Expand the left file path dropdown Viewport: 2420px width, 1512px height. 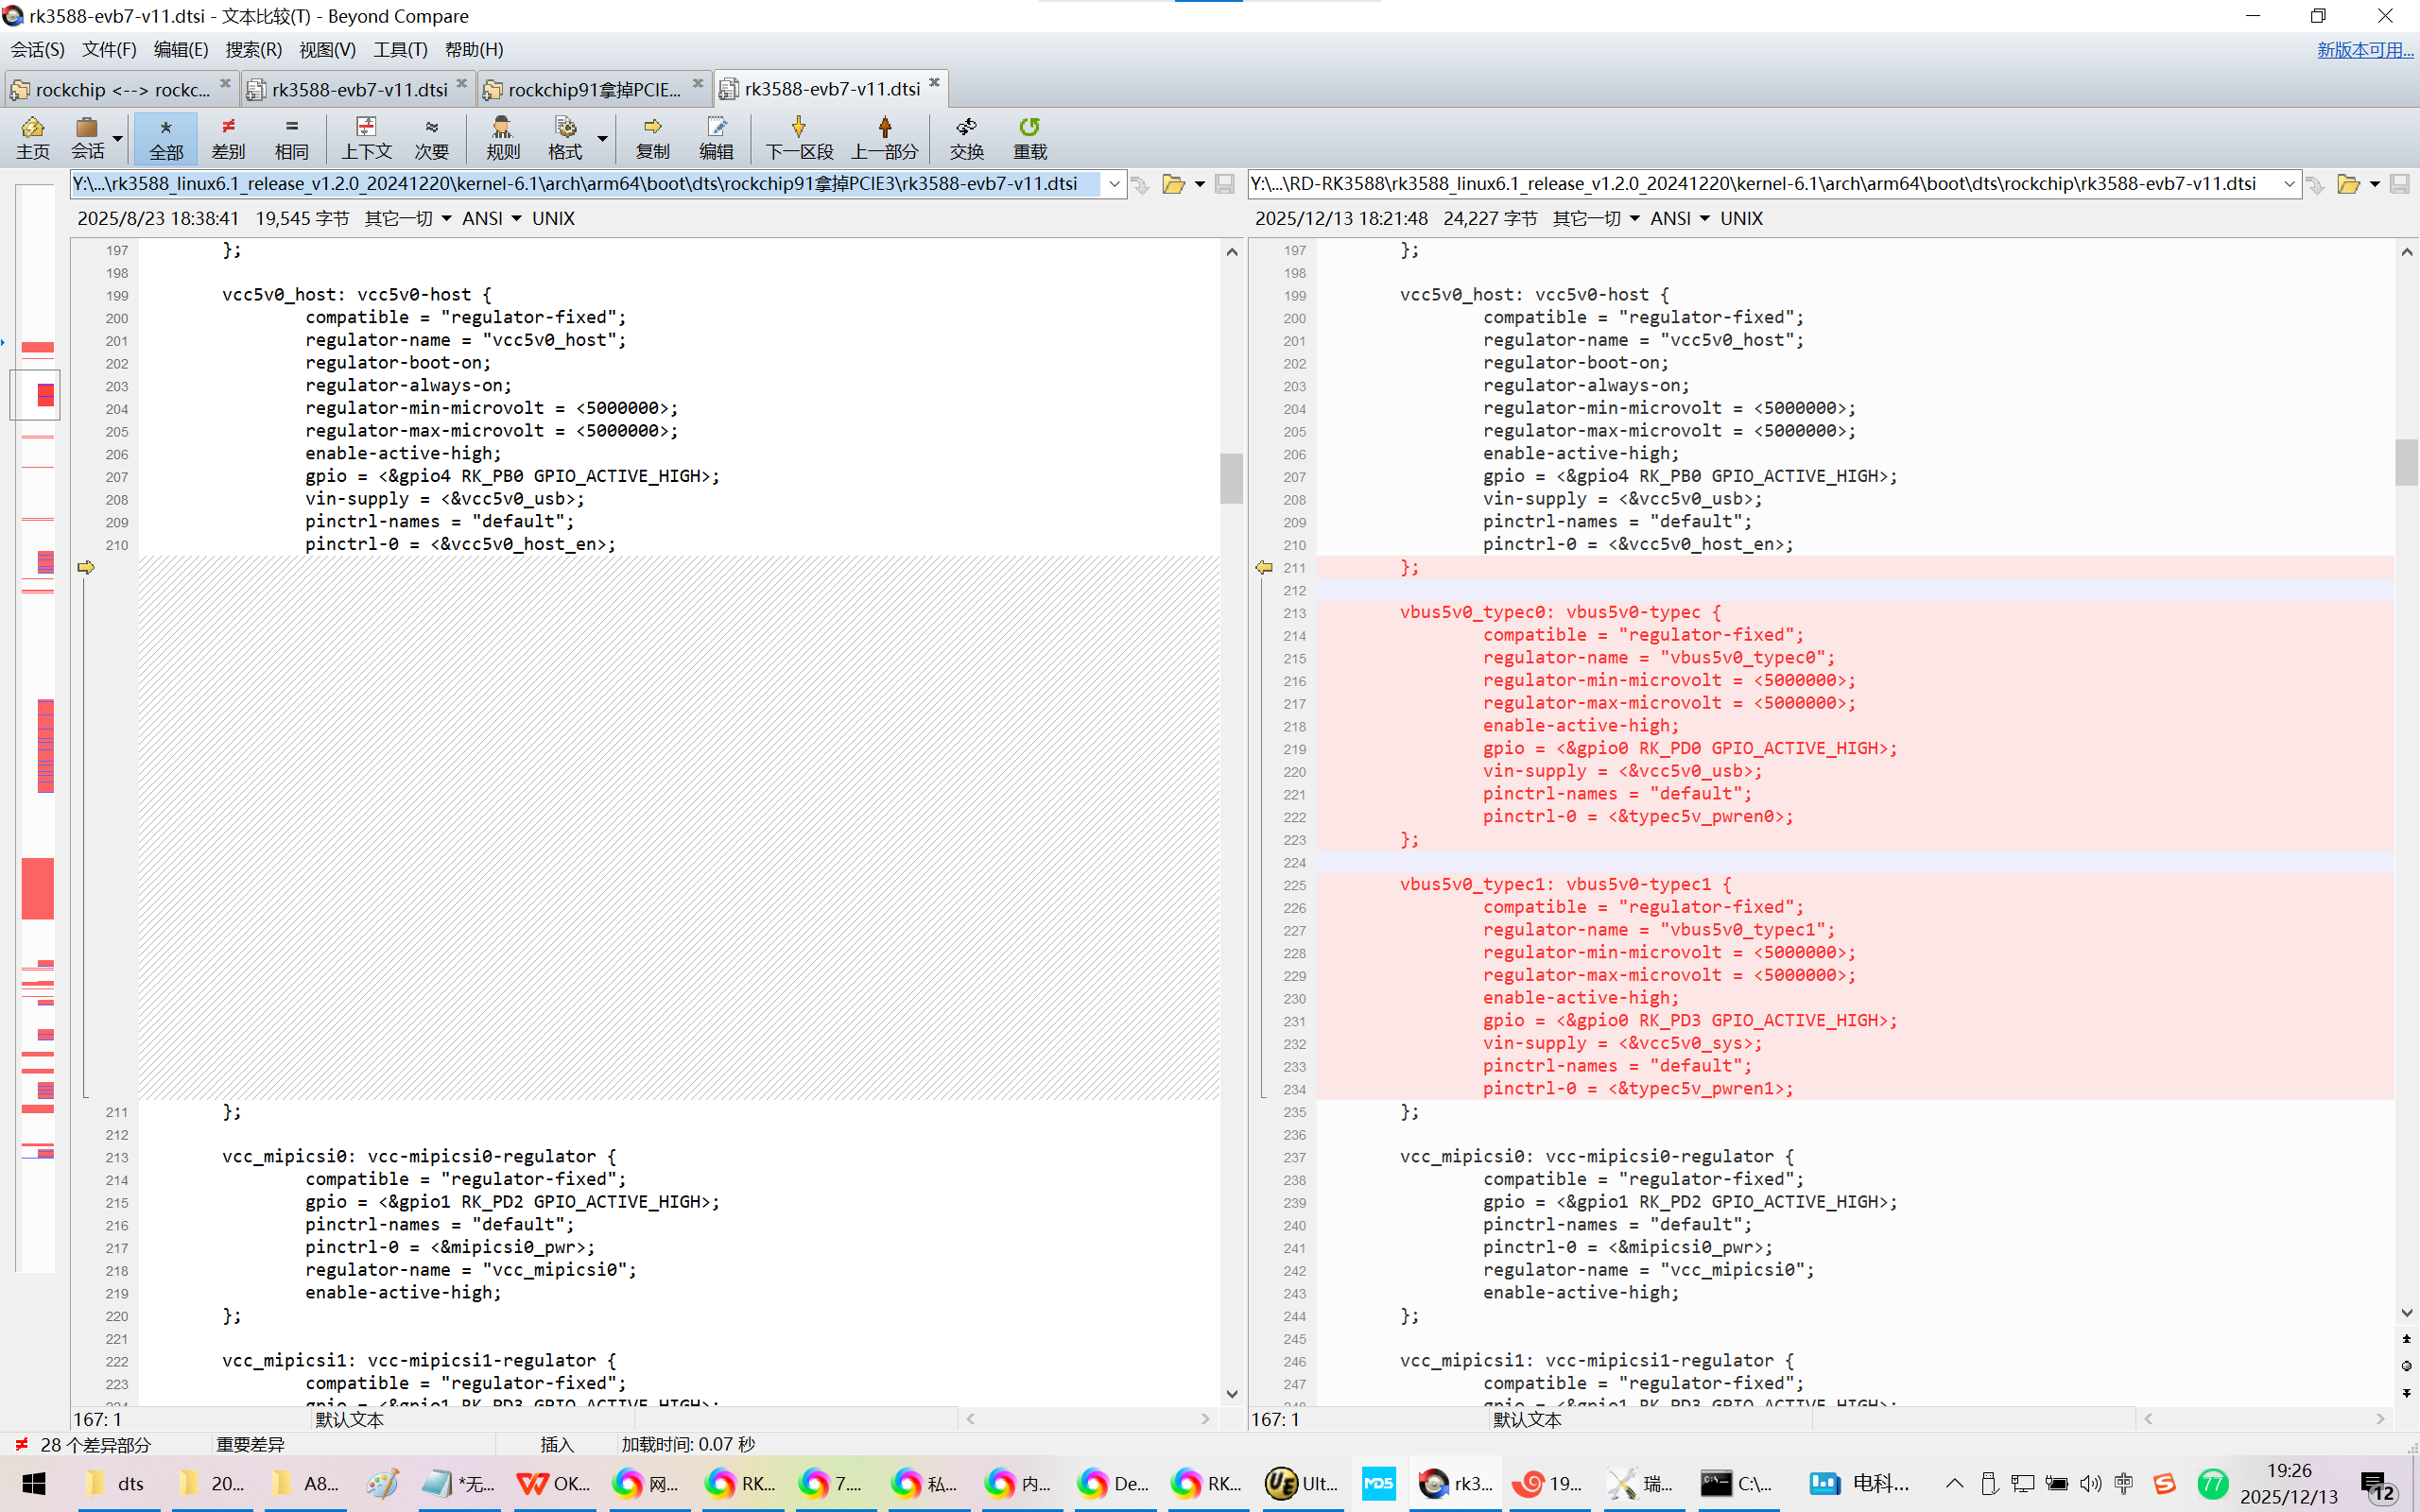pyautogui.click(x=1114, y=184)
